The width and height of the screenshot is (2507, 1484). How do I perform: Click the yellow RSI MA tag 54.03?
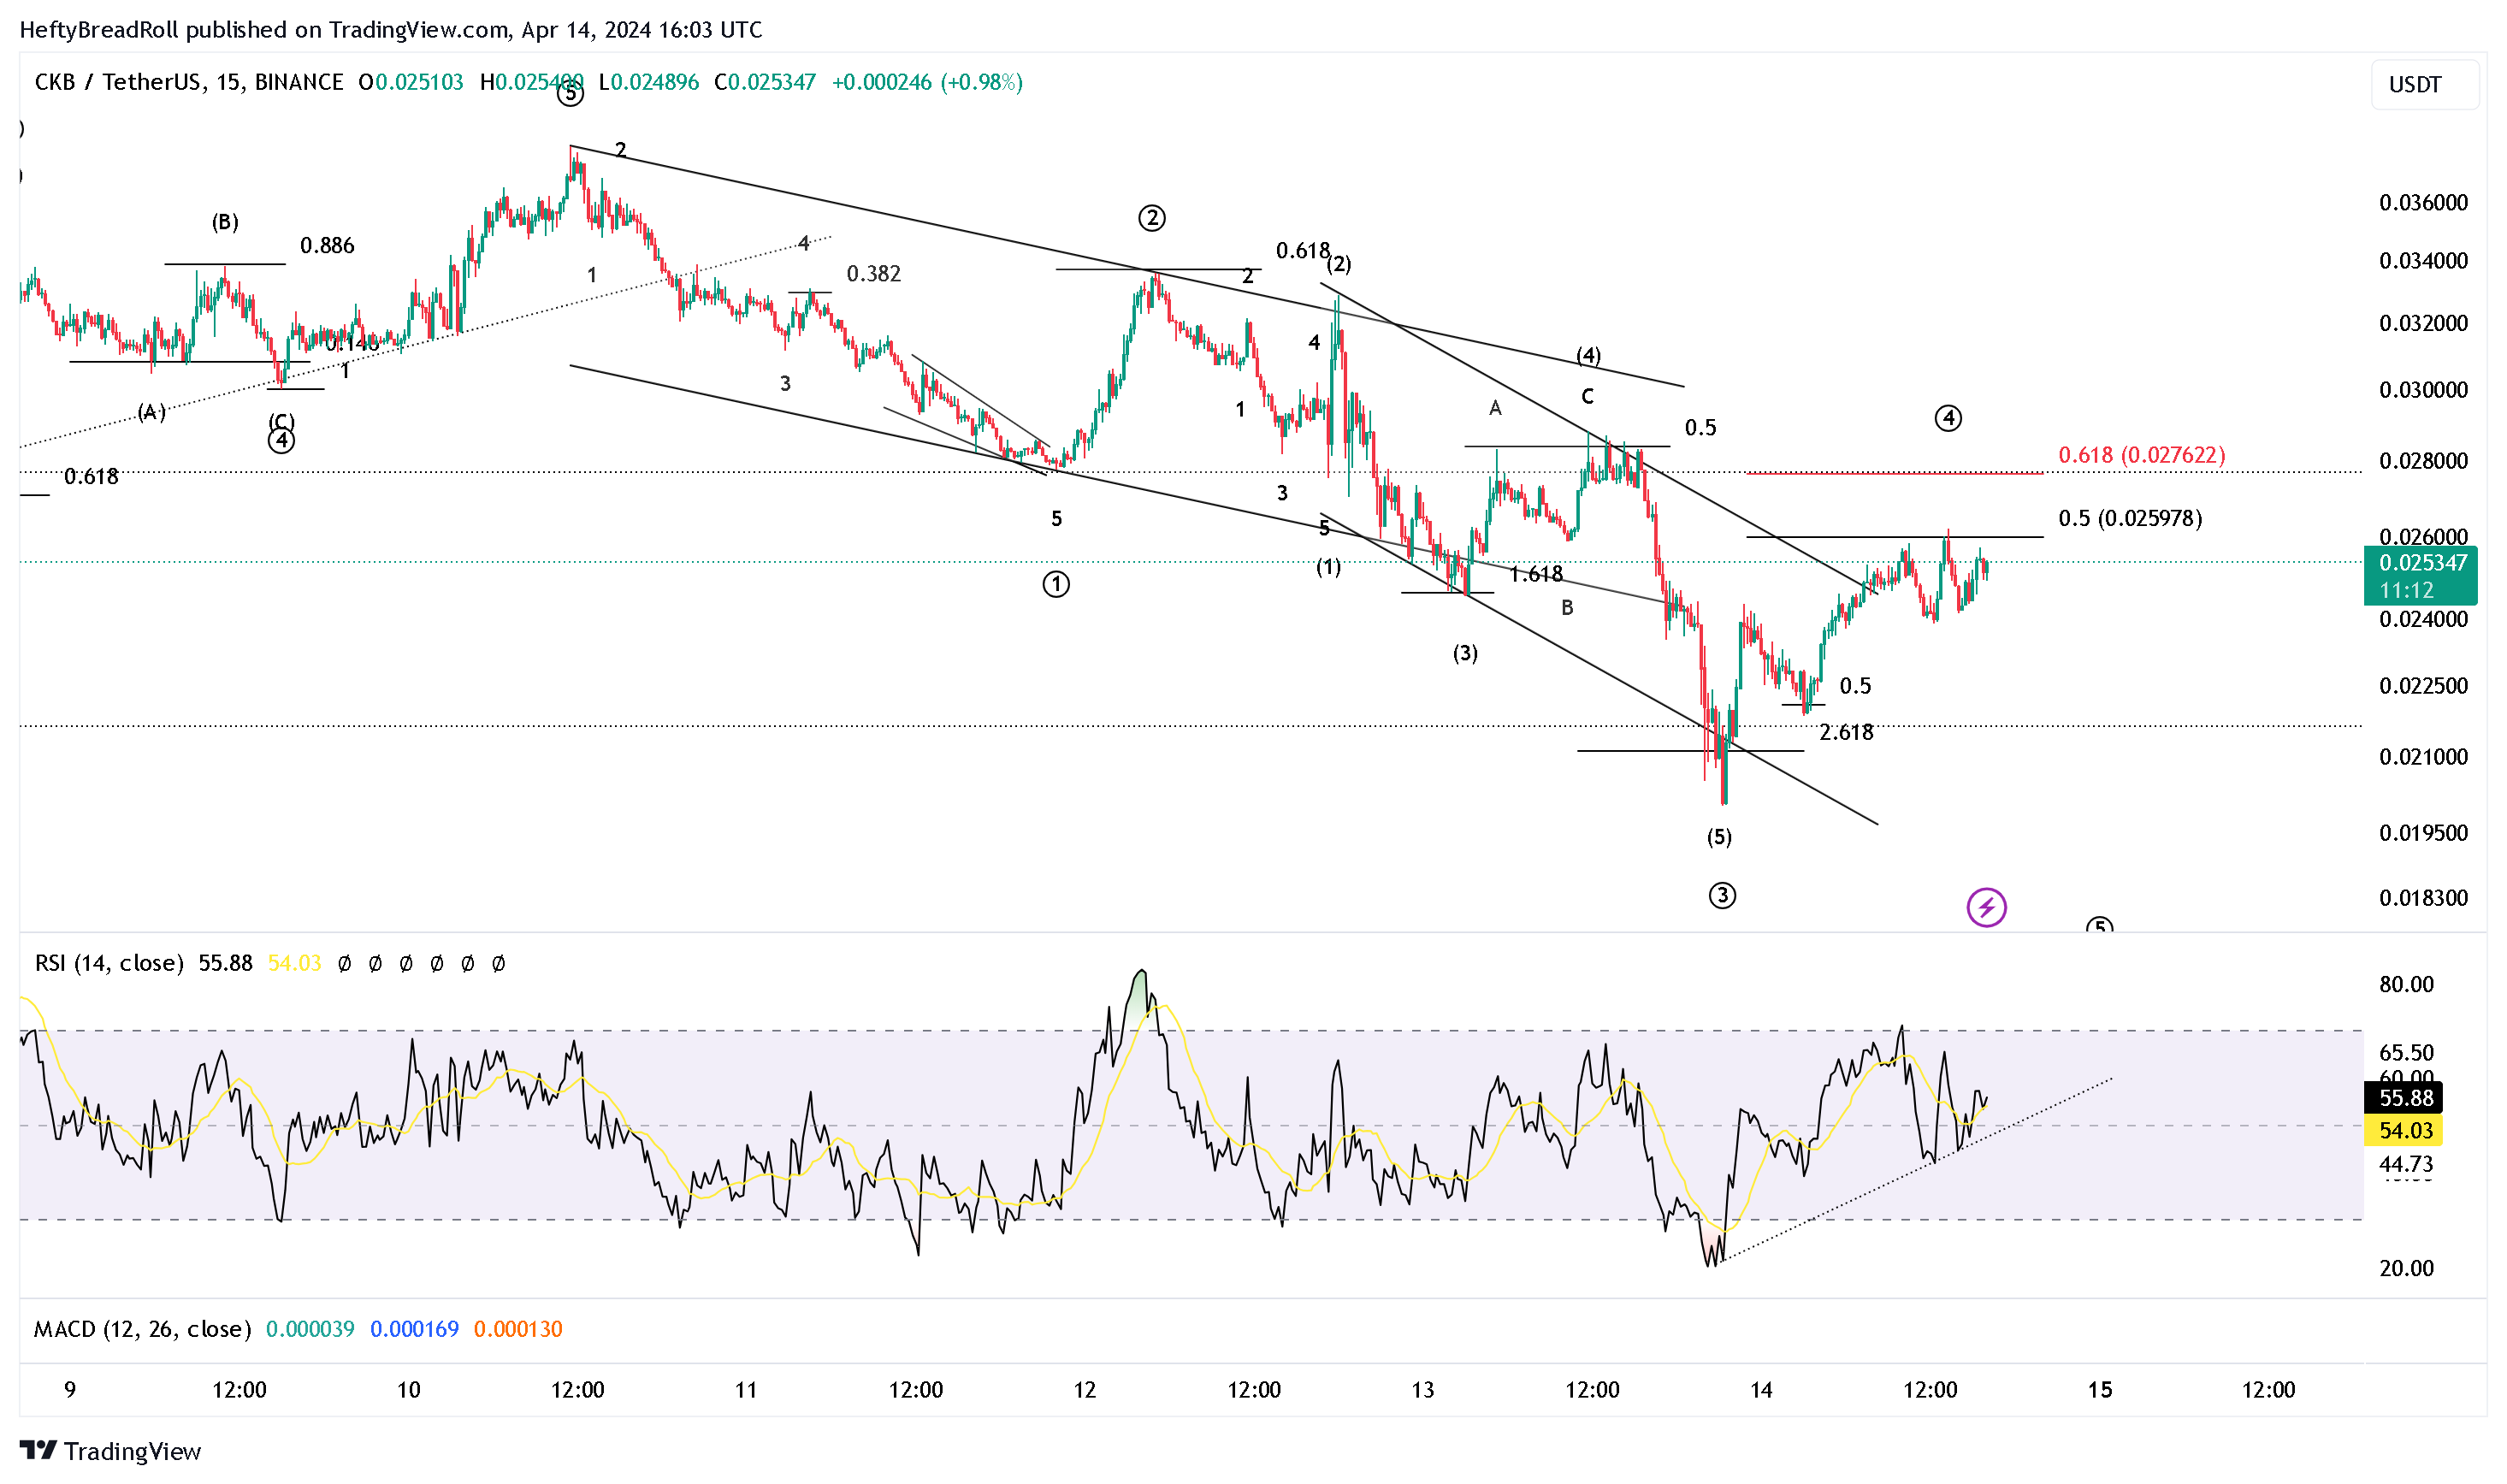click(x=2403, y=1131)
